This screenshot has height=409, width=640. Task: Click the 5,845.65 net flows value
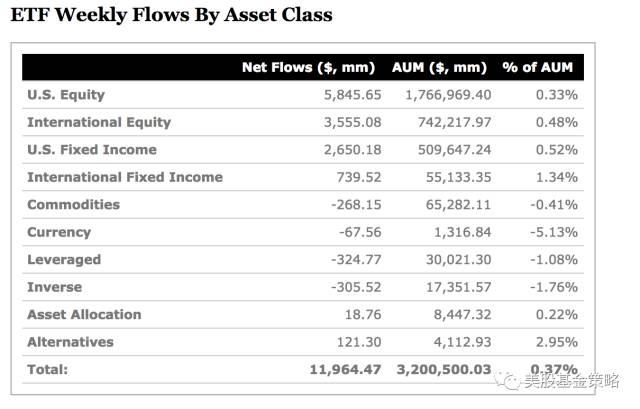(353, 95)
